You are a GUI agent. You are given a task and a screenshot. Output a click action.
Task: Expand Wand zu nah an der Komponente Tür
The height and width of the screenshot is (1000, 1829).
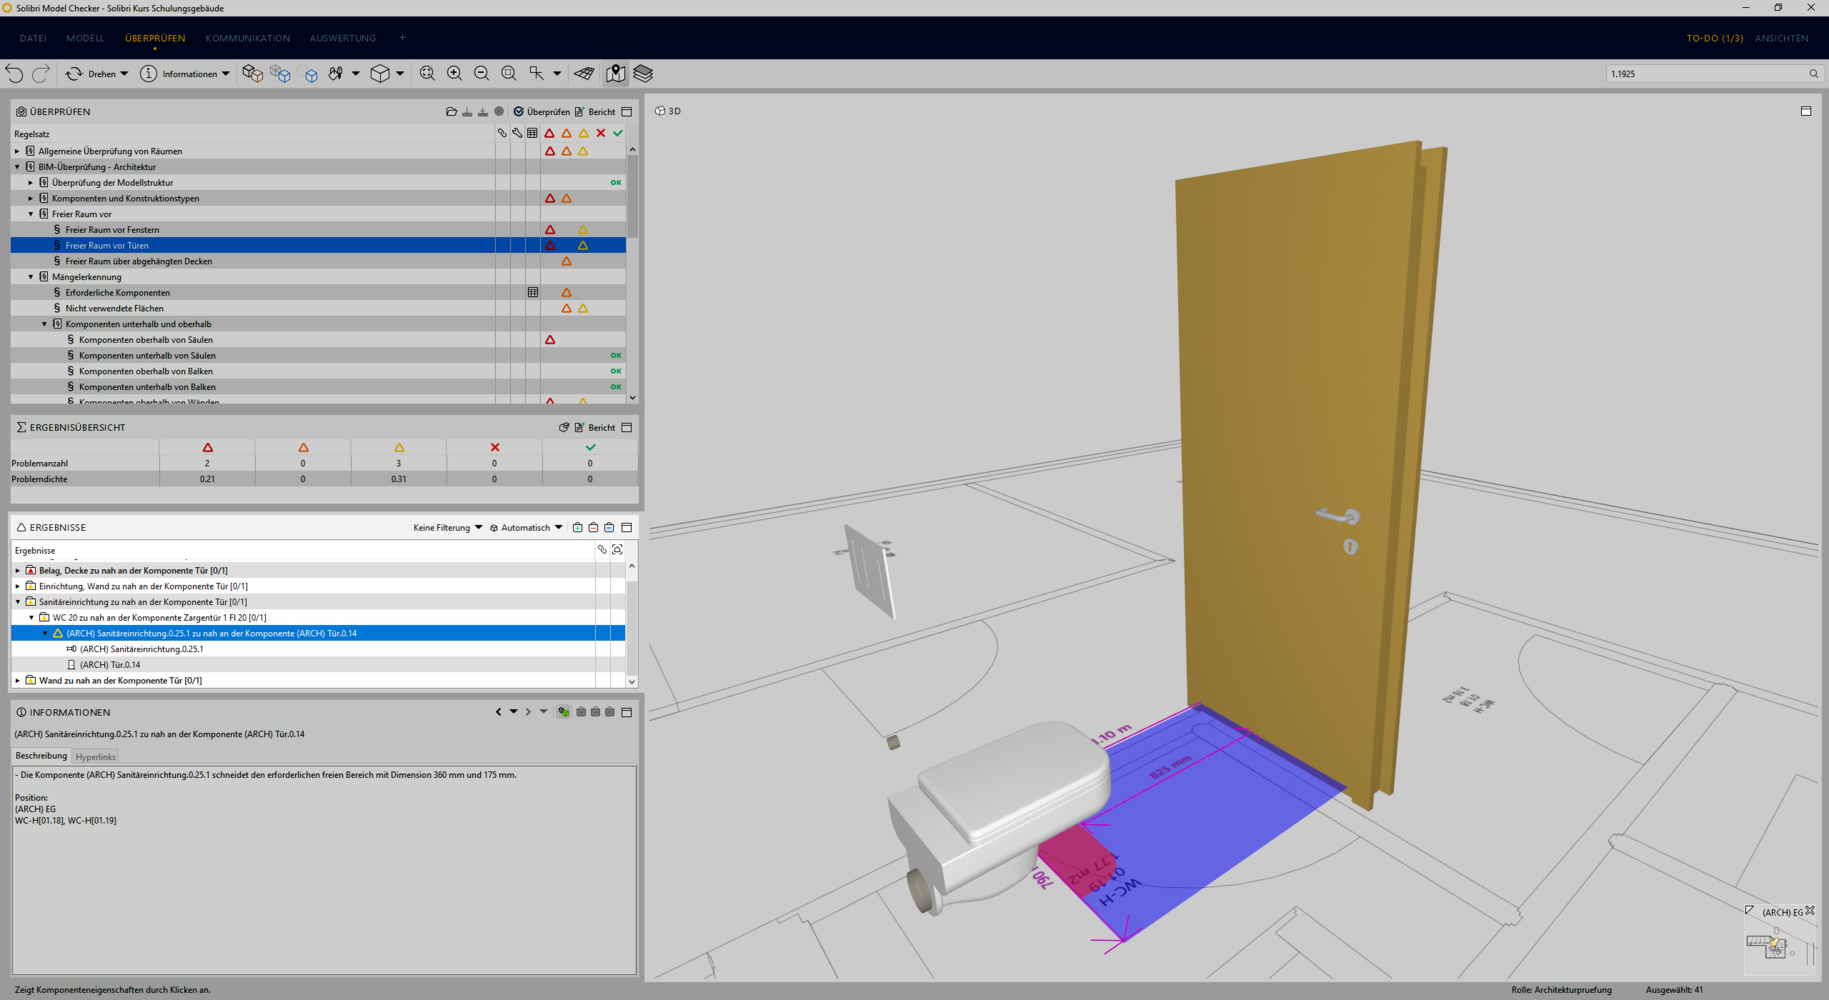(17, 681)
